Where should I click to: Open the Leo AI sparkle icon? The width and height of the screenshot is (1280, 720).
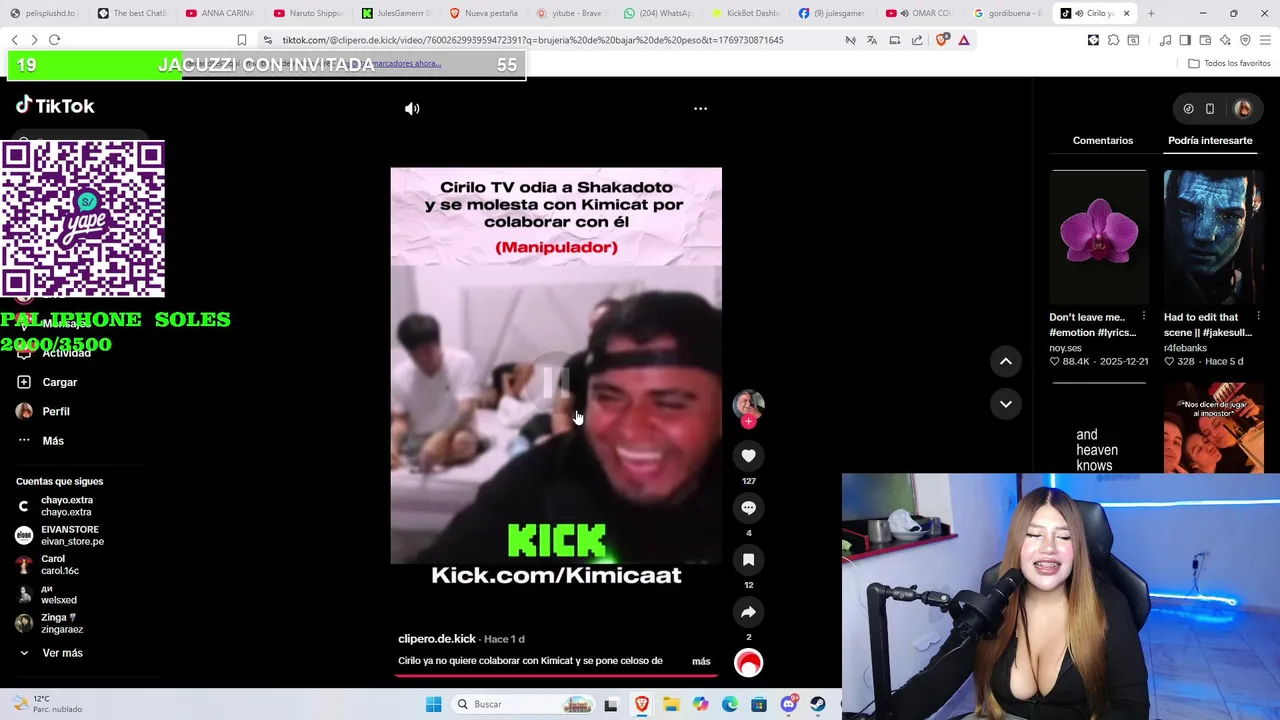click(1225, 40)
